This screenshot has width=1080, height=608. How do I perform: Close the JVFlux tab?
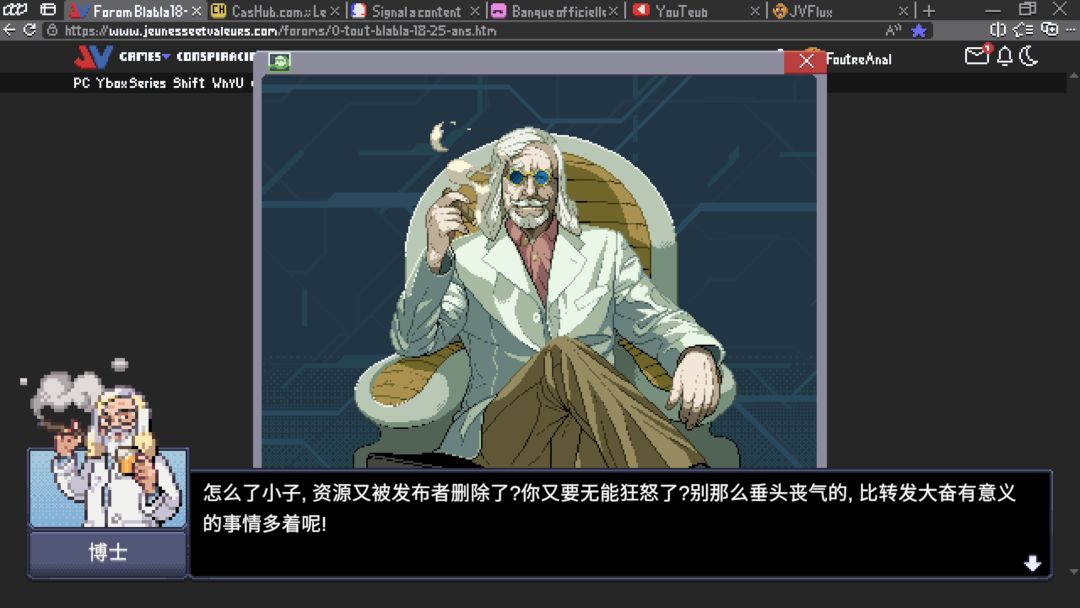[x=904, y=11]
